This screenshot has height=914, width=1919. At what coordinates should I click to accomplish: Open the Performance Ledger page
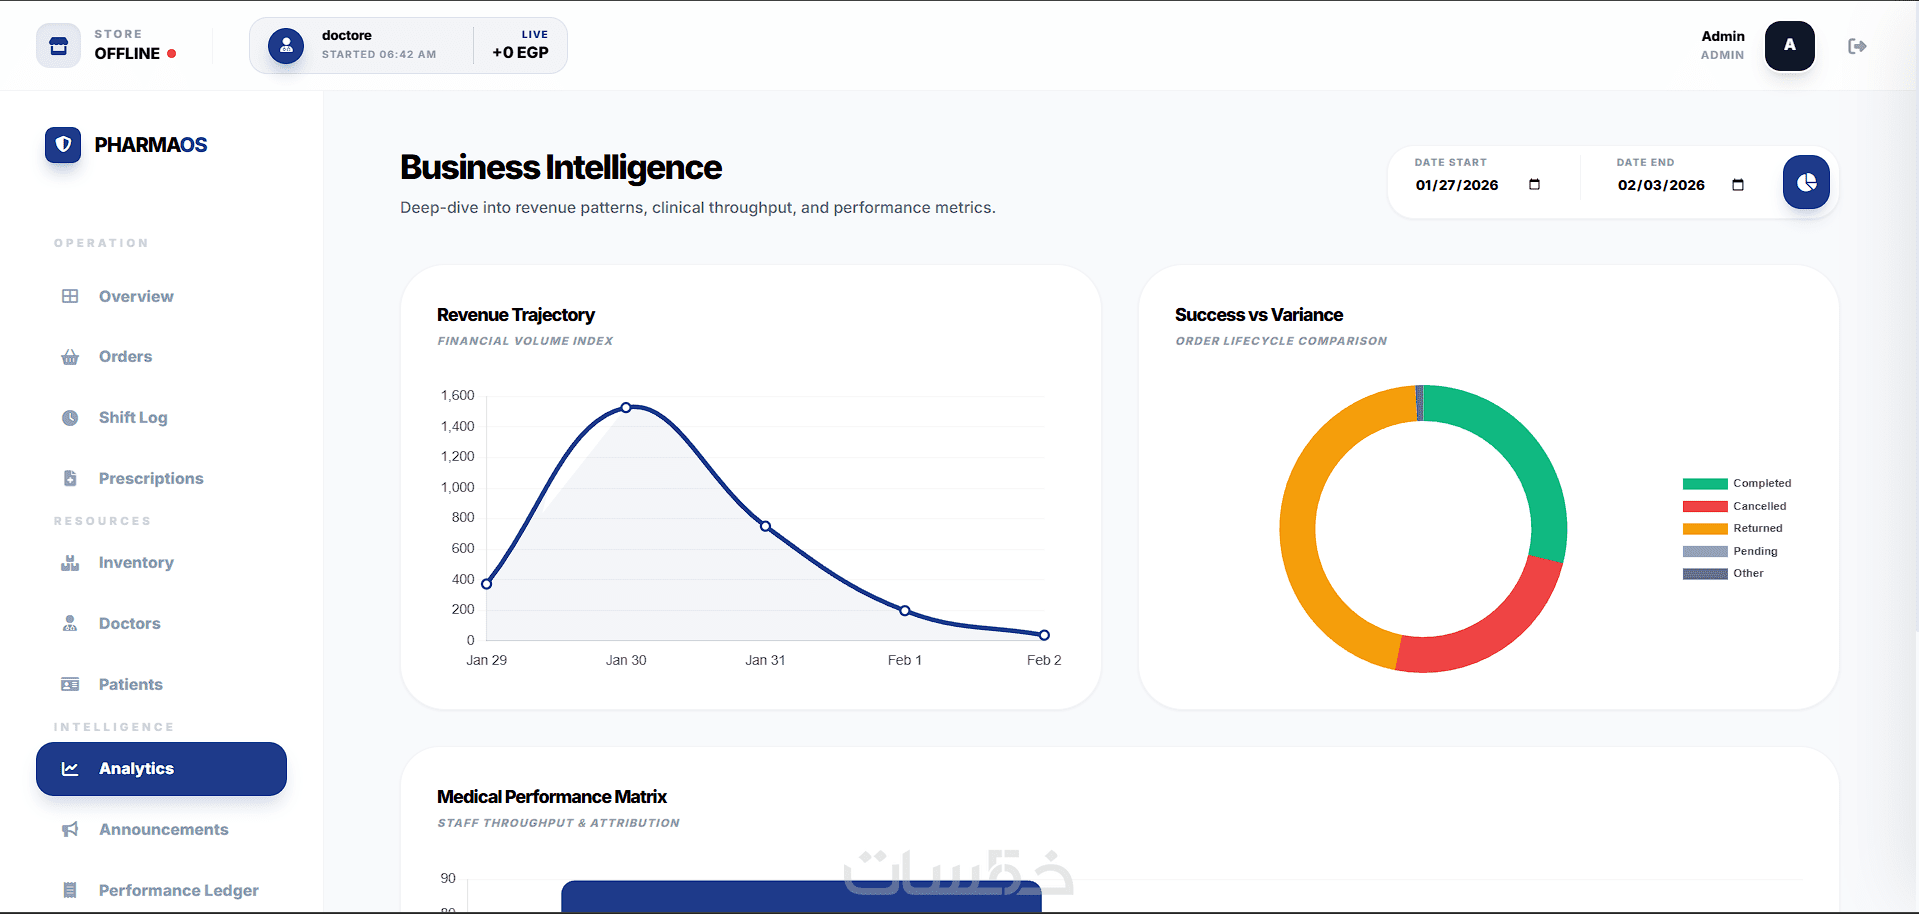coord(178,891)
